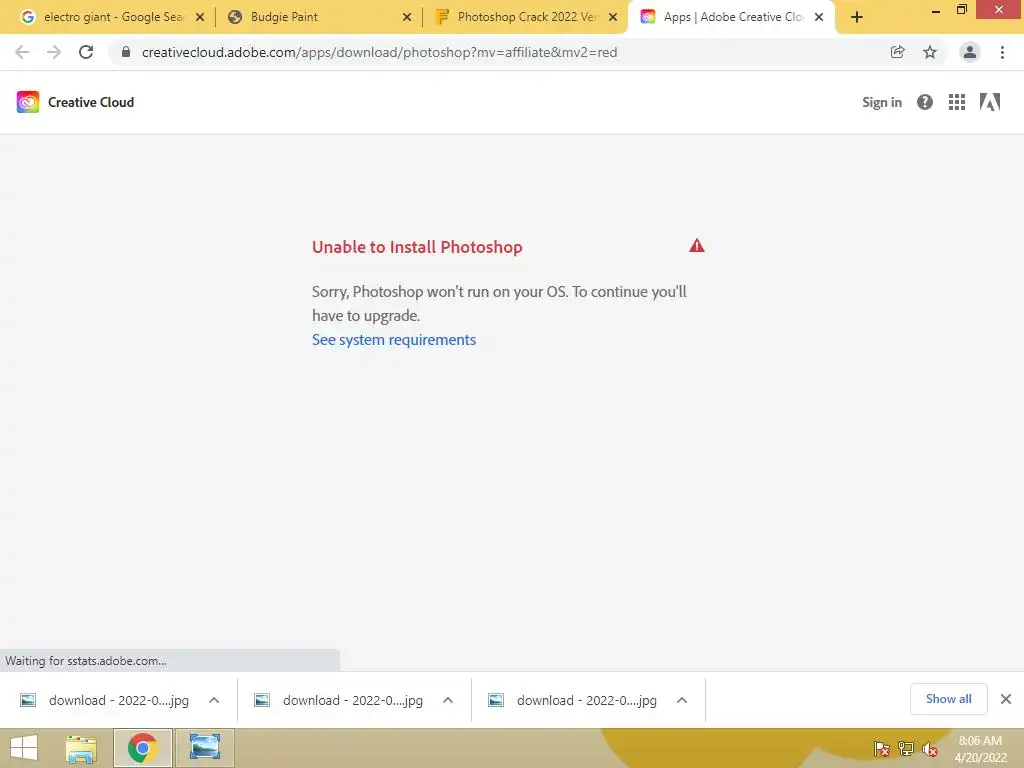Click the Creative Cloud title text
The height and width of the screenshot is (768, 1024).
click(91, 103)
